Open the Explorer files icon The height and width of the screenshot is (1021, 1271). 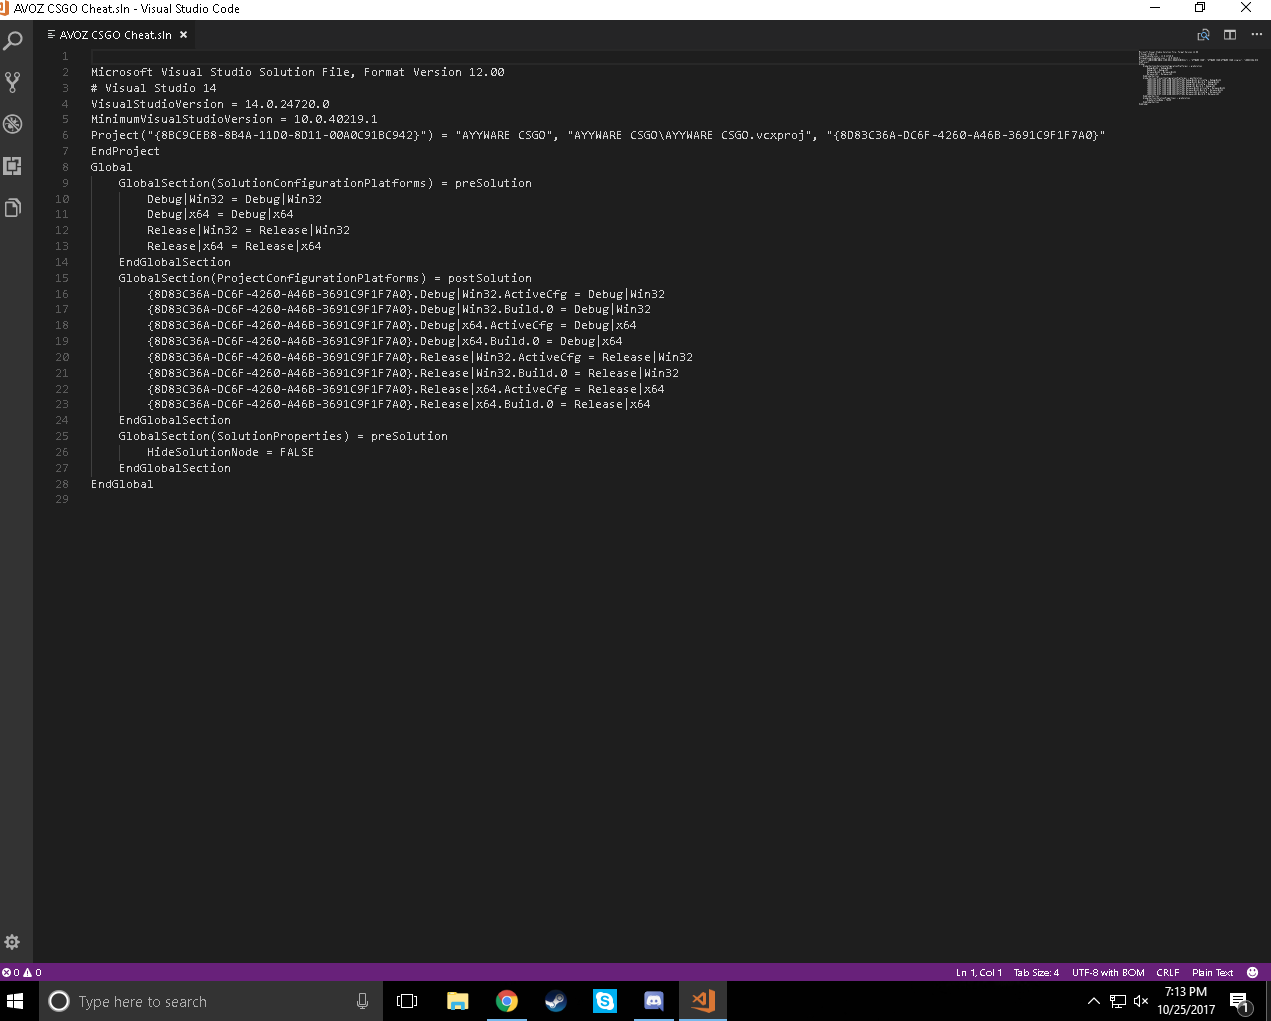coord(13,208)
